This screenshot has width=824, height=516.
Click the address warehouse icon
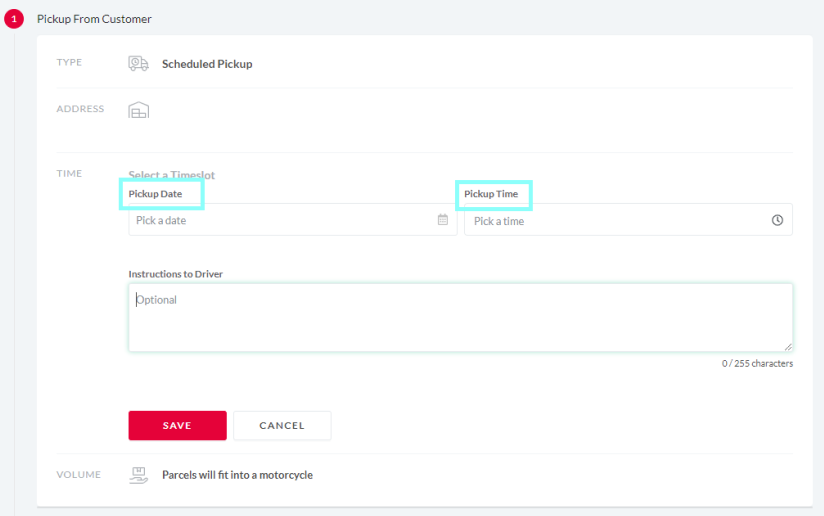[x=139, y=110]
